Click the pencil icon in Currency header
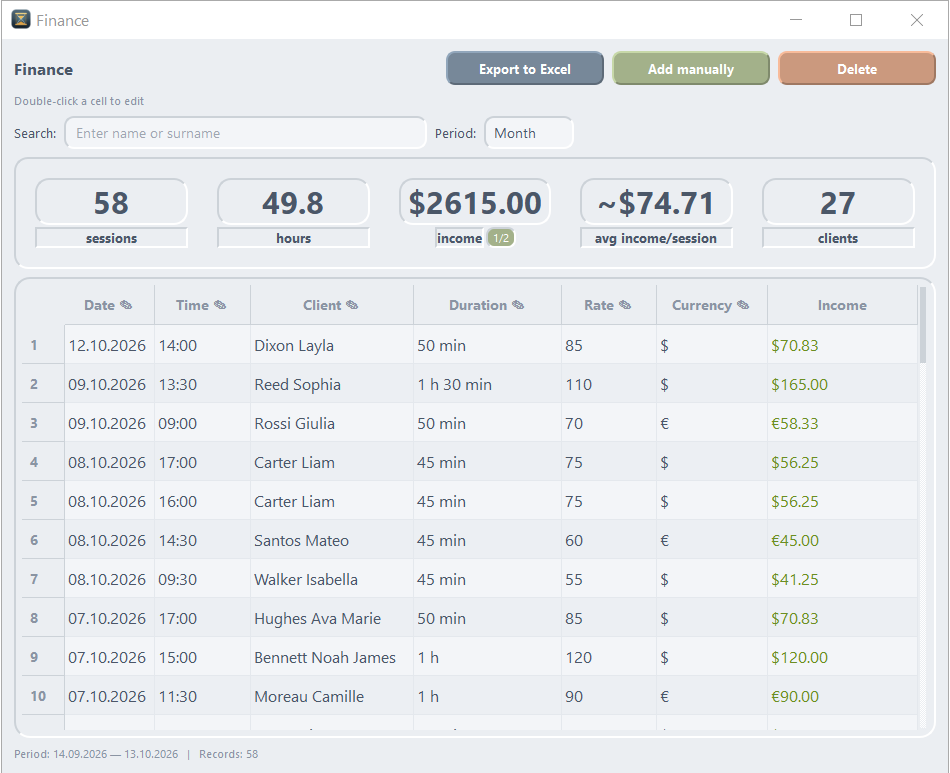950x773 pixels. click(x=743, y=305)
